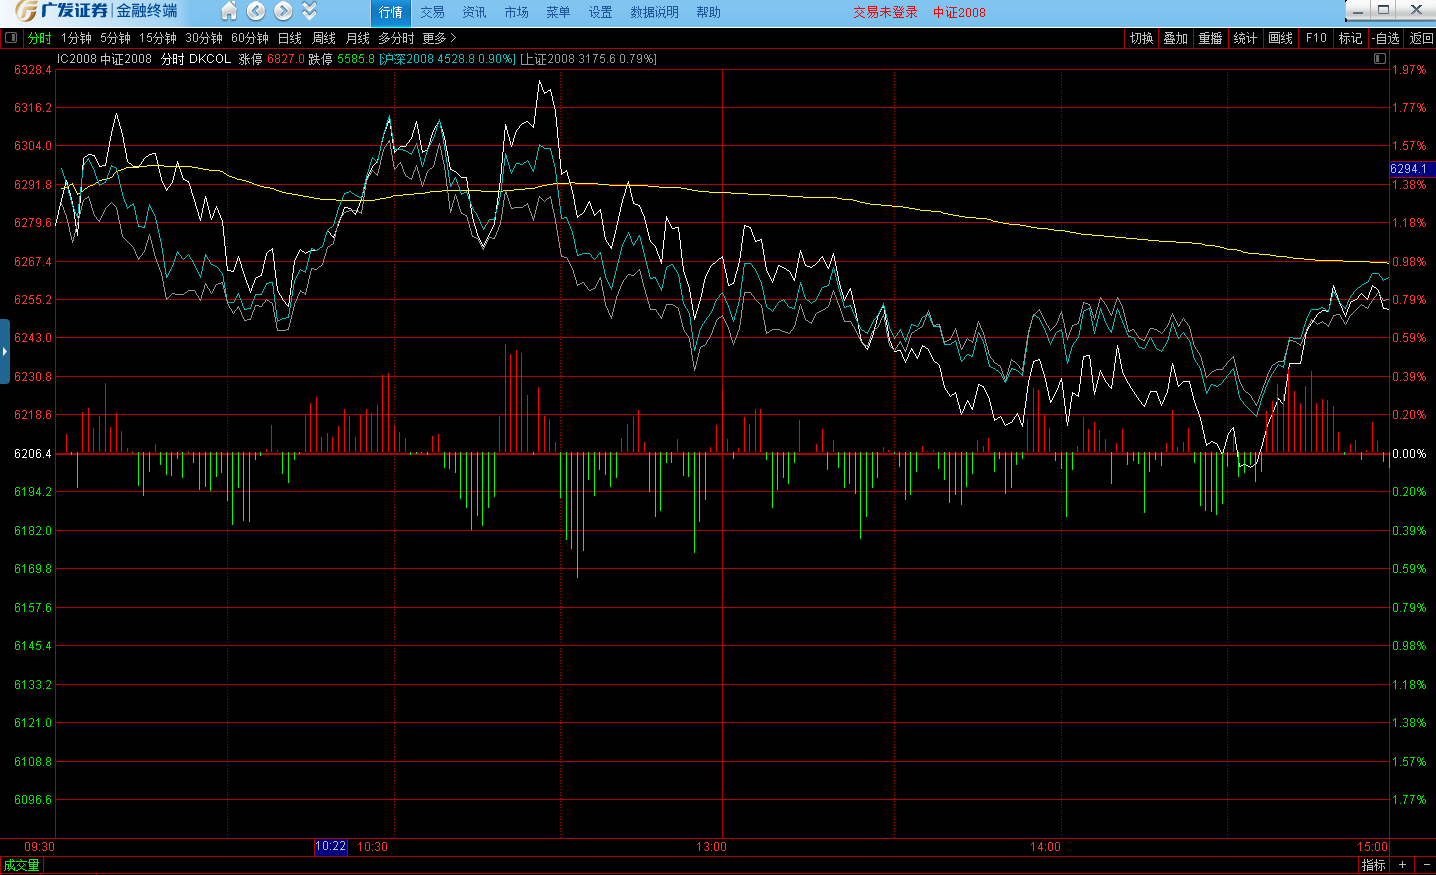Open the 菜单 menu
The width and height of the screenshot is (1436, 875).
click(558, 12)
